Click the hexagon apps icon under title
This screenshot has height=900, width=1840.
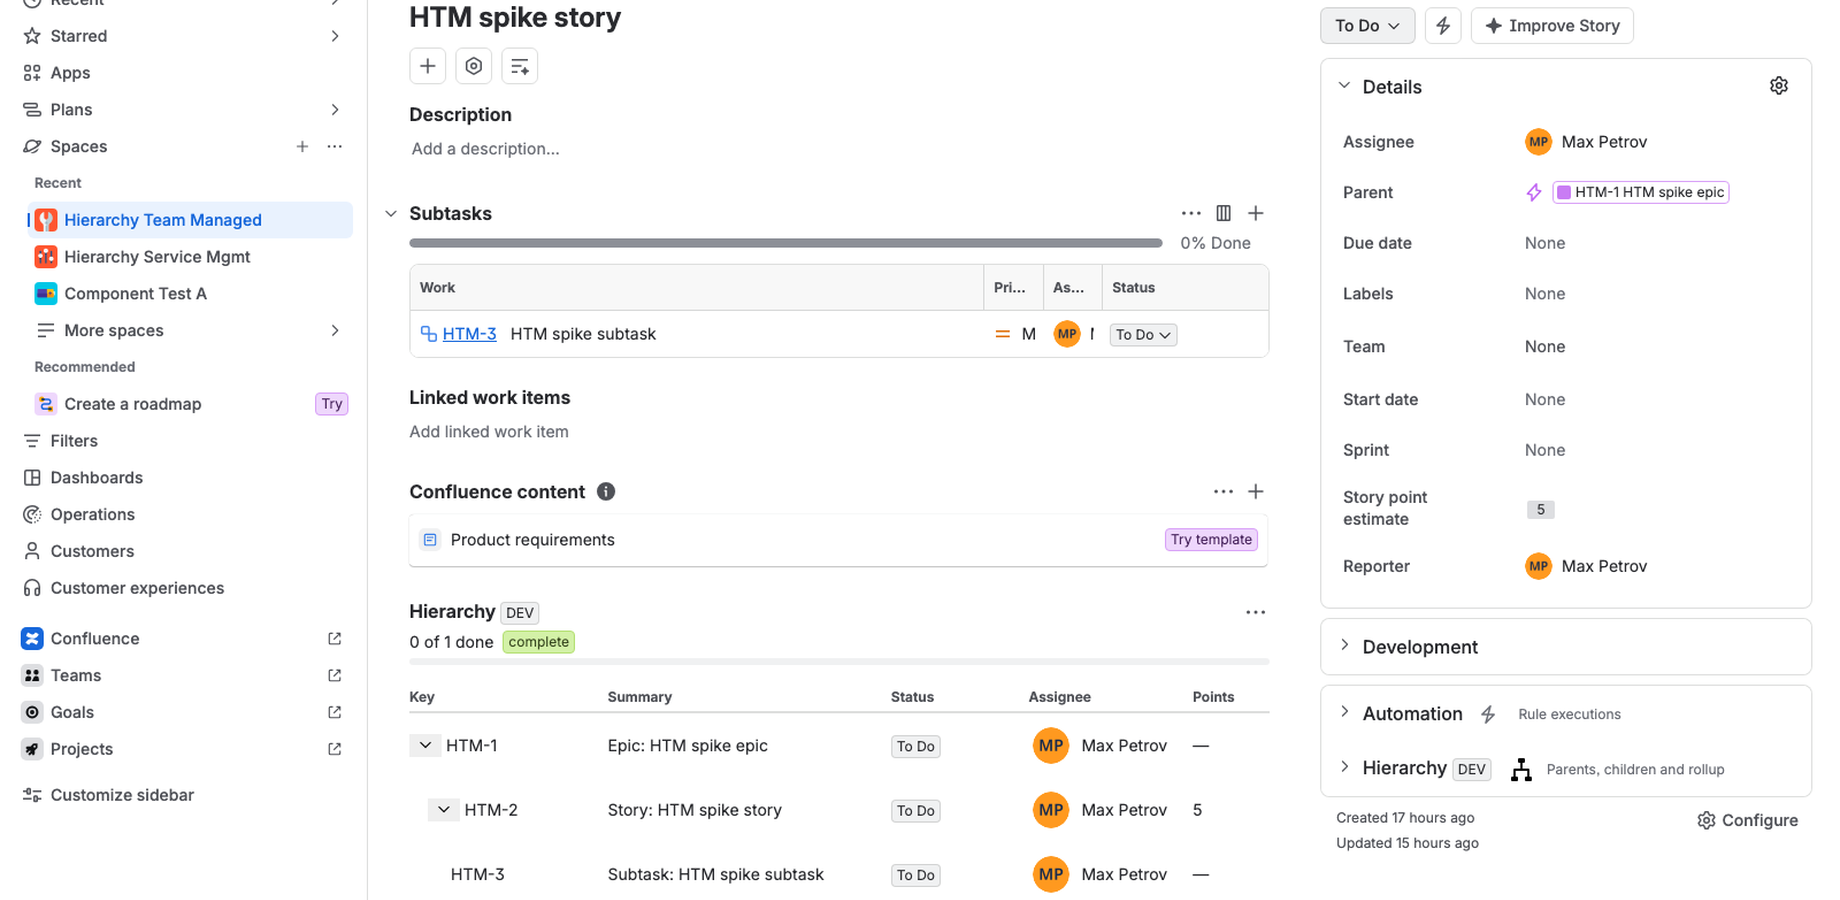pos(474,66)
